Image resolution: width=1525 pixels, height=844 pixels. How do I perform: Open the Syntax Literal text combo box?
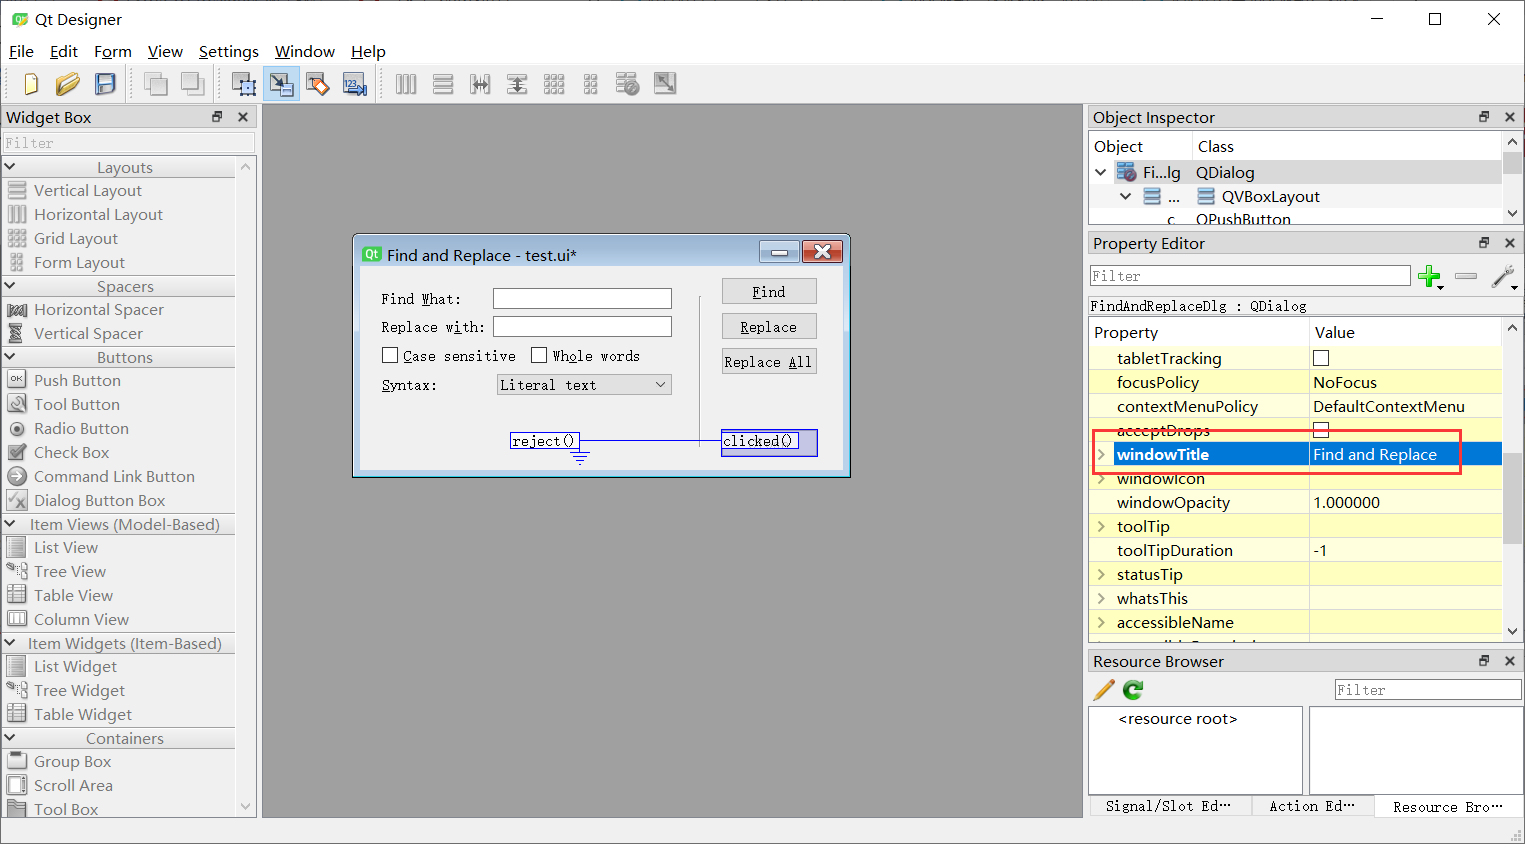584,385
